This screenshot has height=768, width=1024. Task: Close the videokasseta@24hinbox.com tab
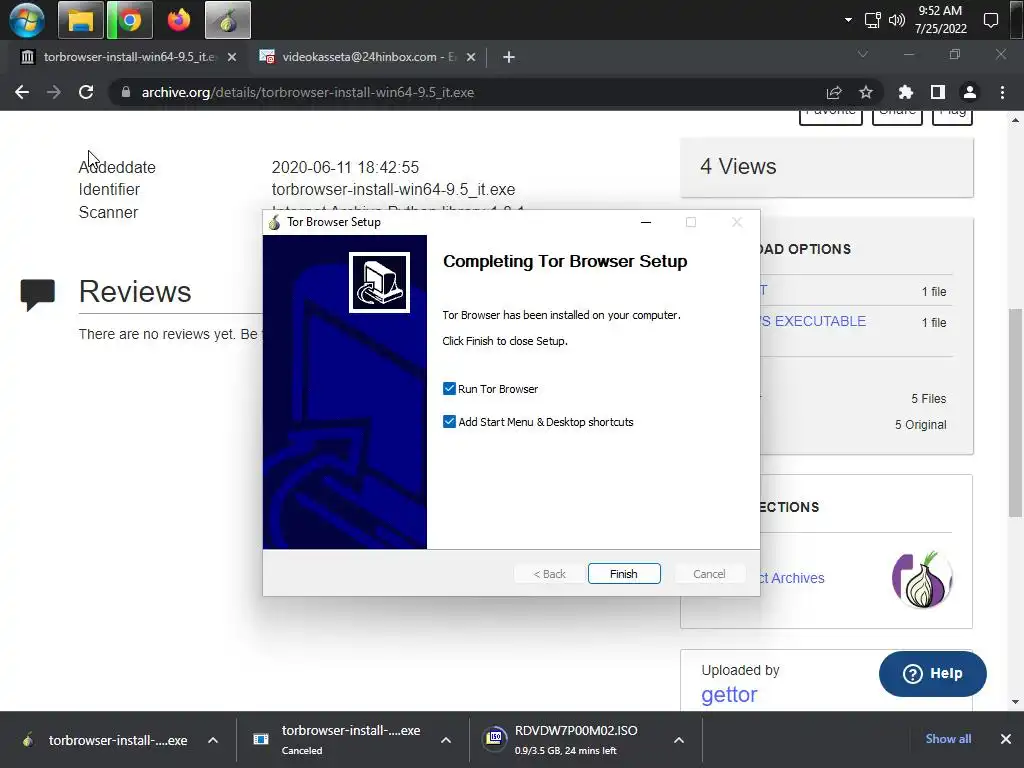471,57
